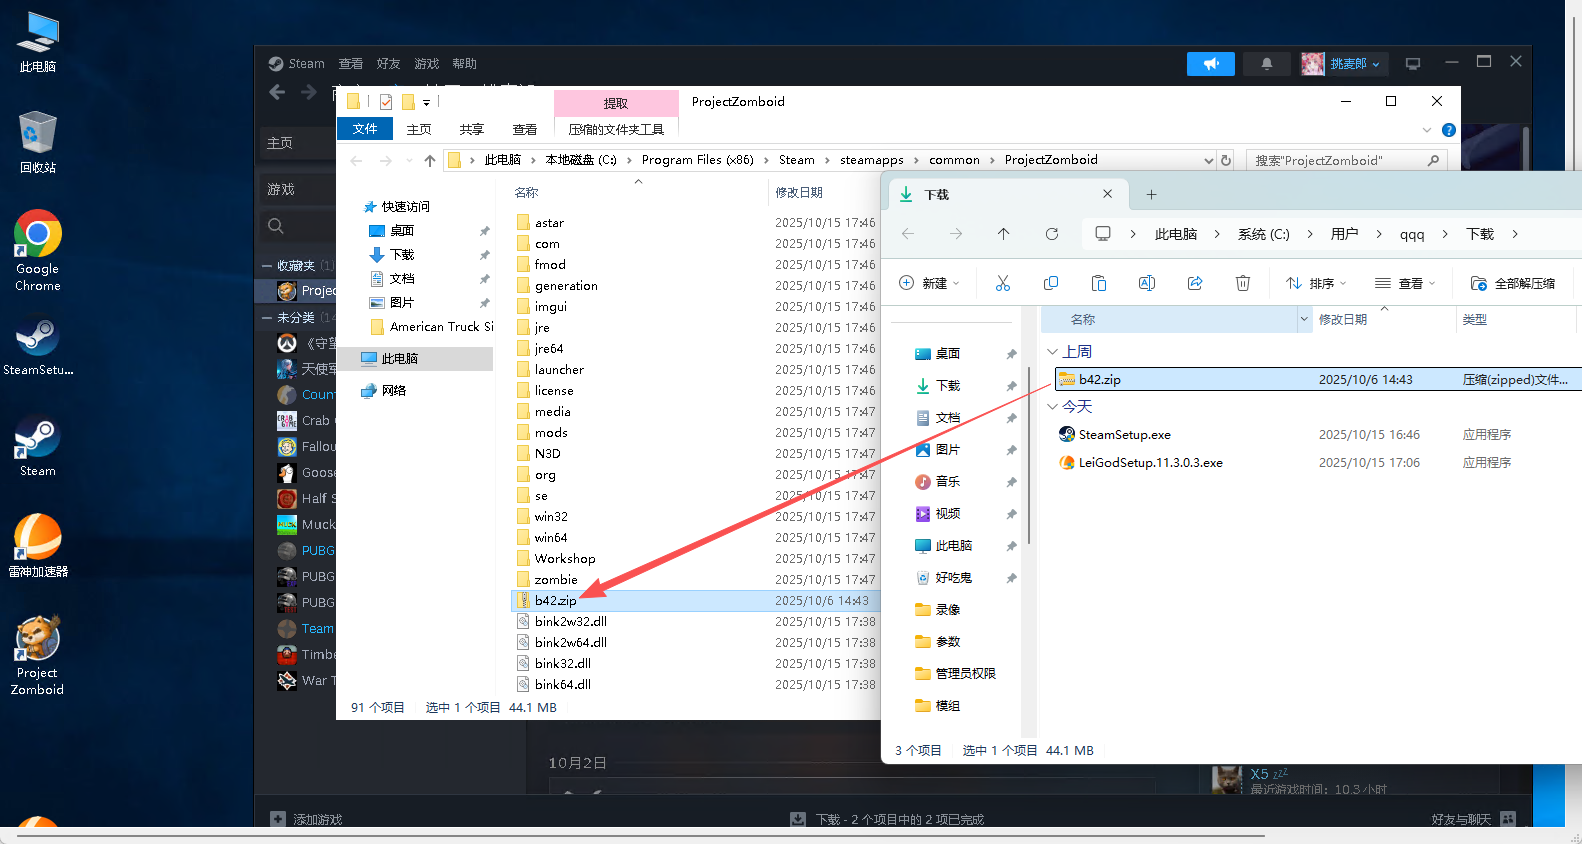Collapse the 今天 file group
Viewport: 1582px width, 844px height.
[1052, 407]
